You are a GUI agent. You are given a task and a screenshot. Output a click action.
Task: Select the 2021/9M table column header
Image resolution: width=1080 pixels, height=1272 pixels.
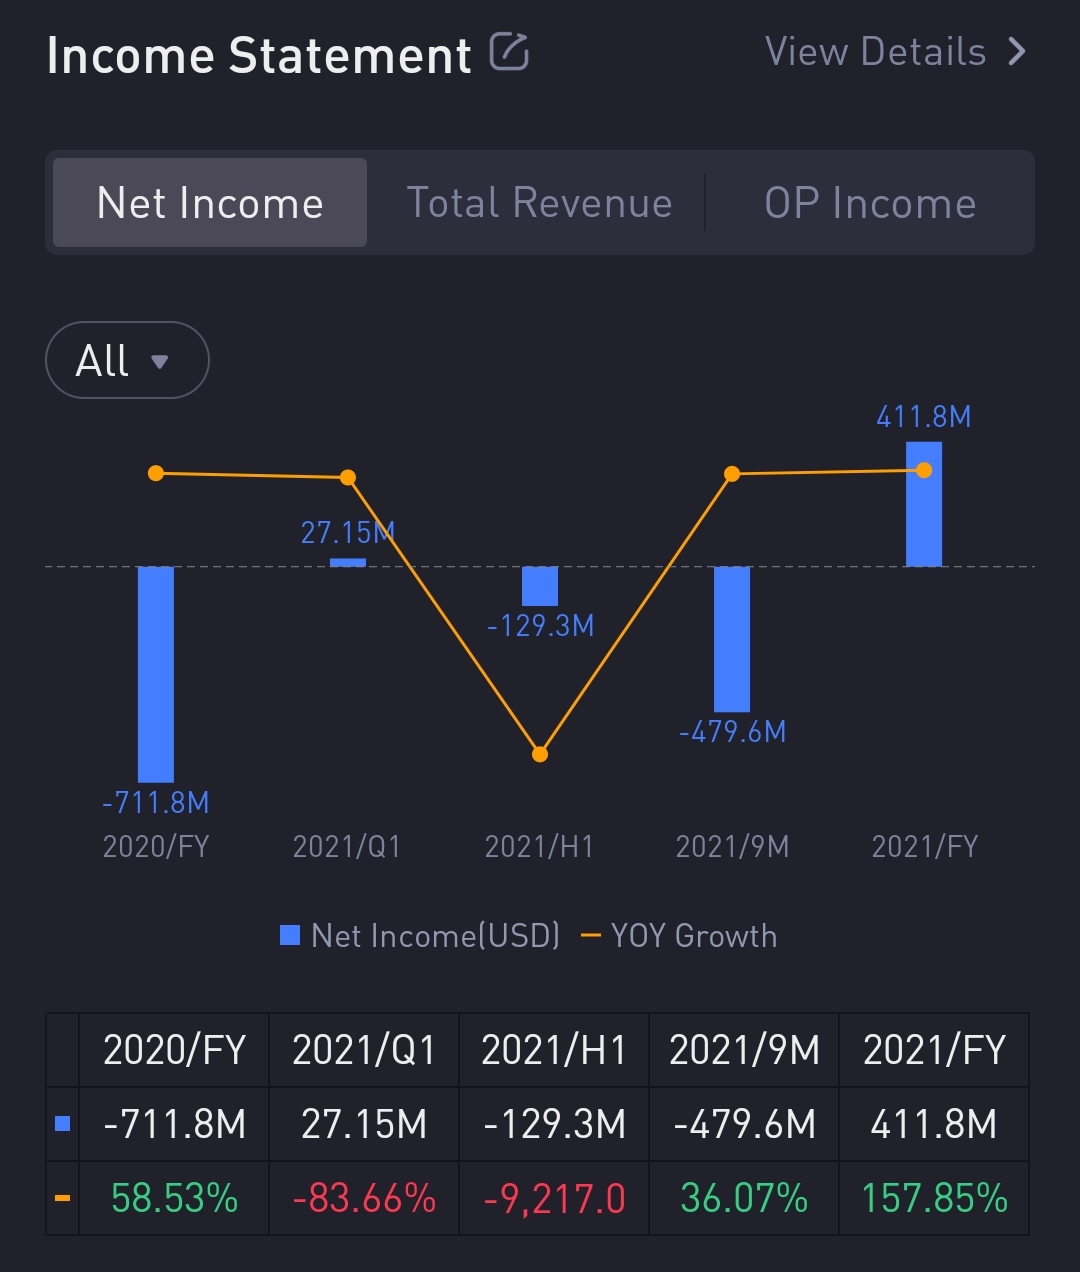(x=744, y=1050)
